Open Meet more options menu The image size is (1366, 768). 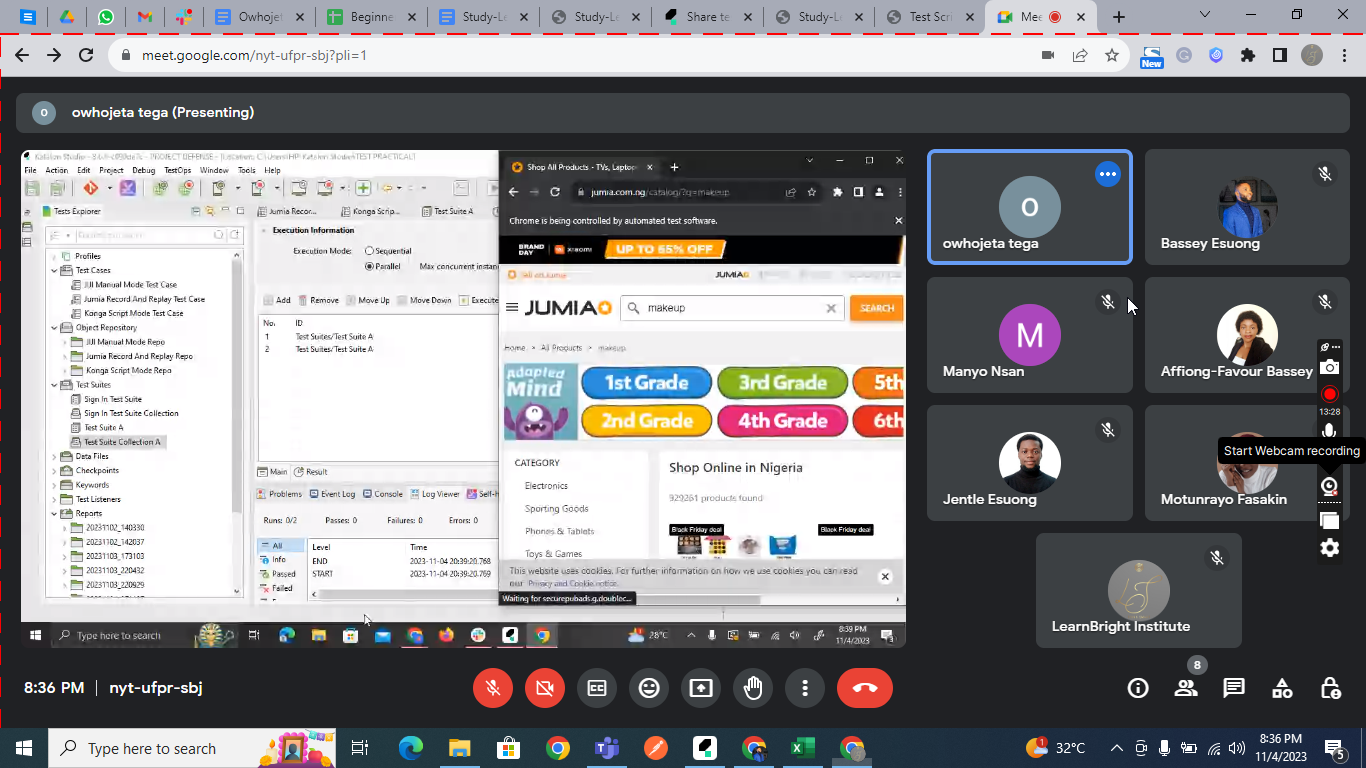(x=805, y=688)
